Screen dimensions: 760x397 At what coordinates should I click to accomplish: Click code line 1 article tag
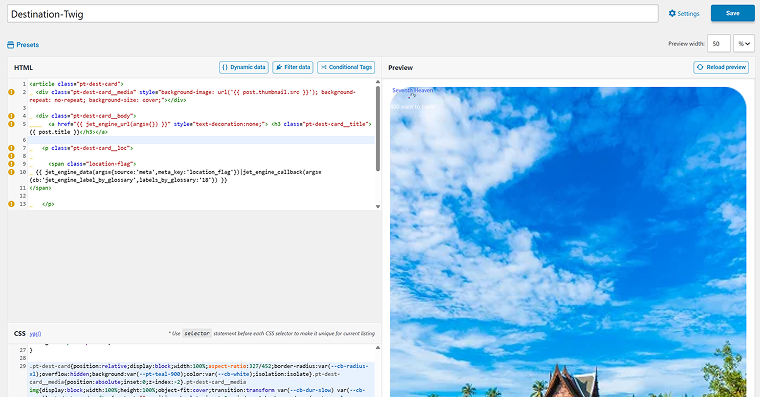coord(76,84)
